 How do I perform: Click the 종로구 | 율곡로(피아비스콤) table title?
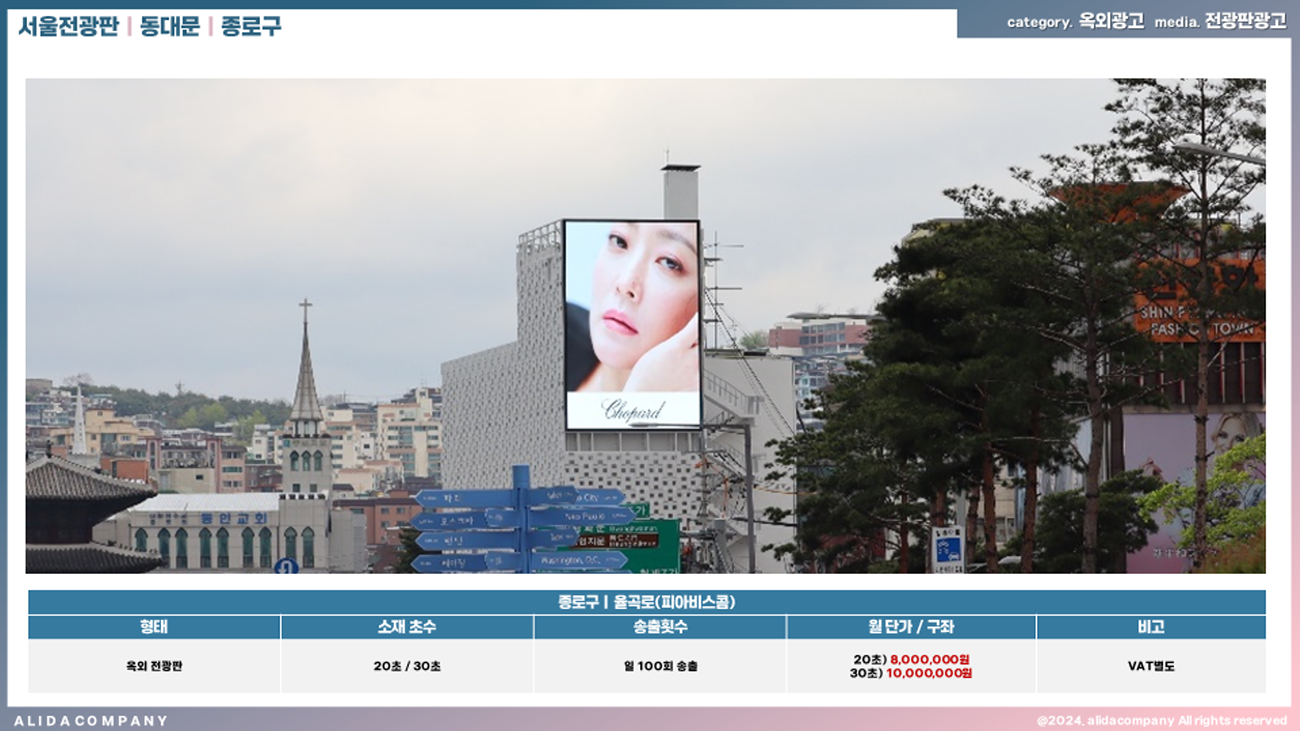[646, 602]
